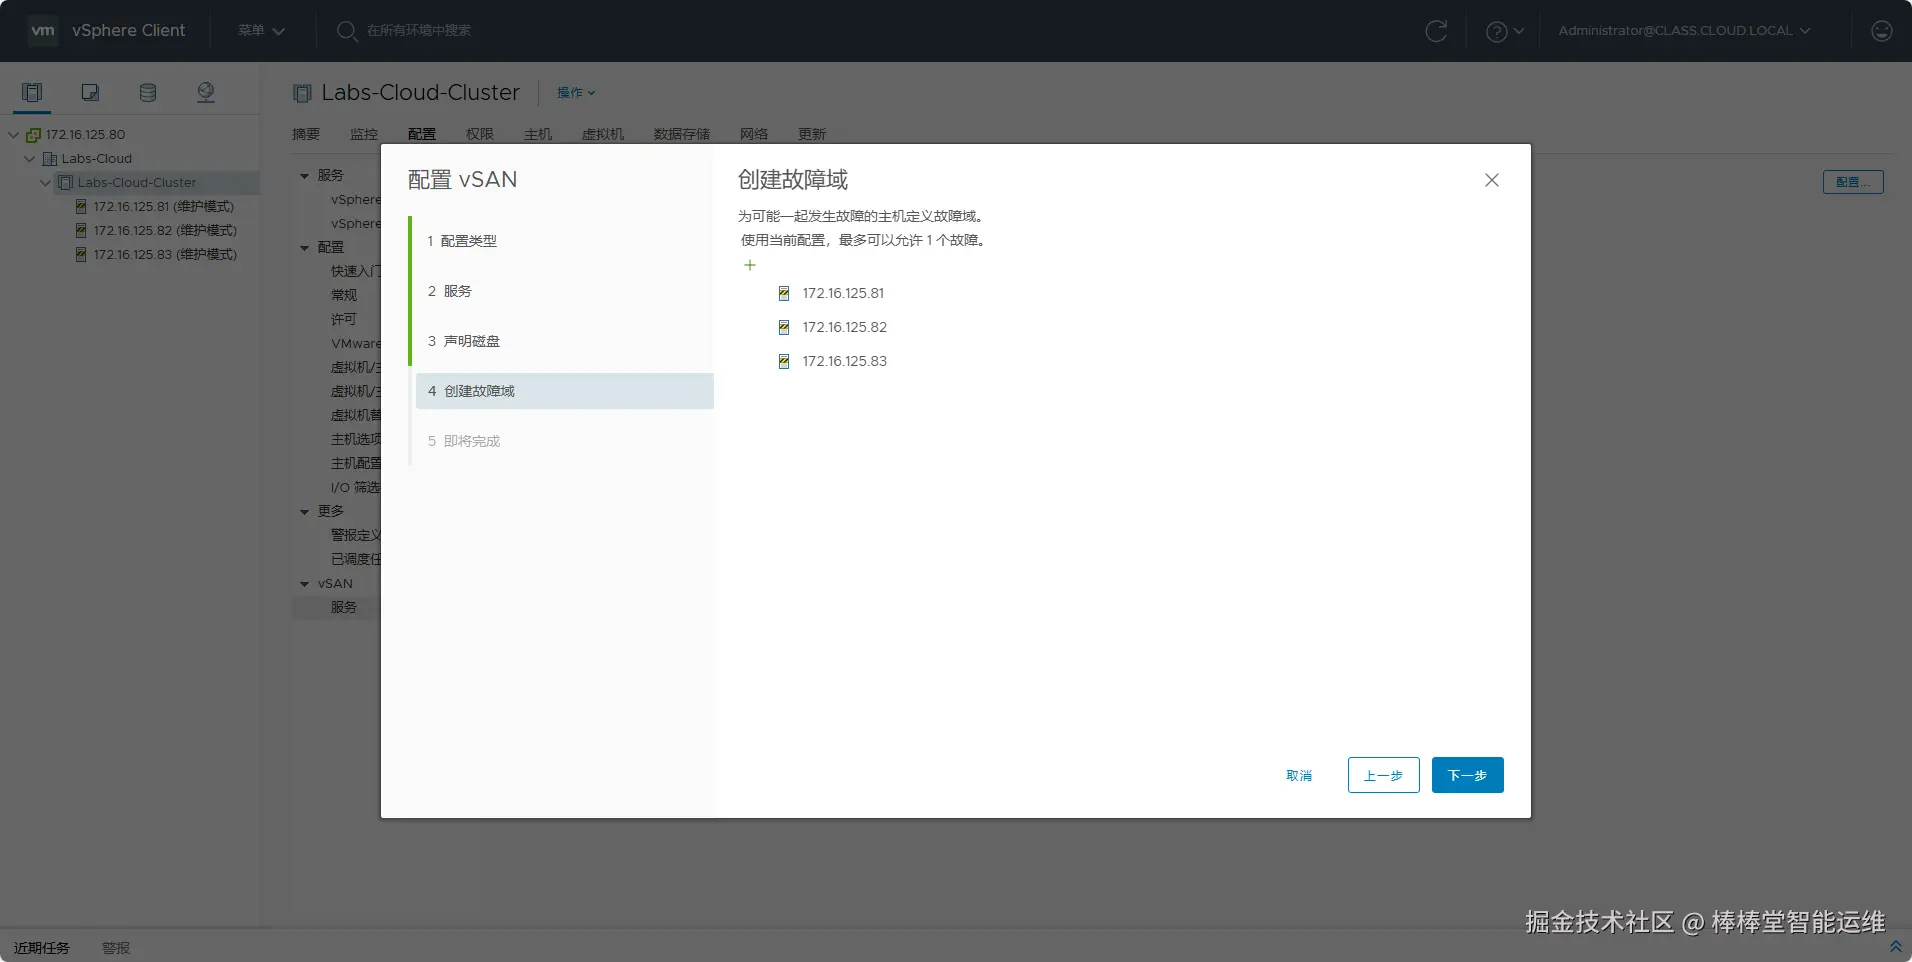1912x962 pixels.
Task: Select wizard step 5 即将完成
Action: (564, 441)
